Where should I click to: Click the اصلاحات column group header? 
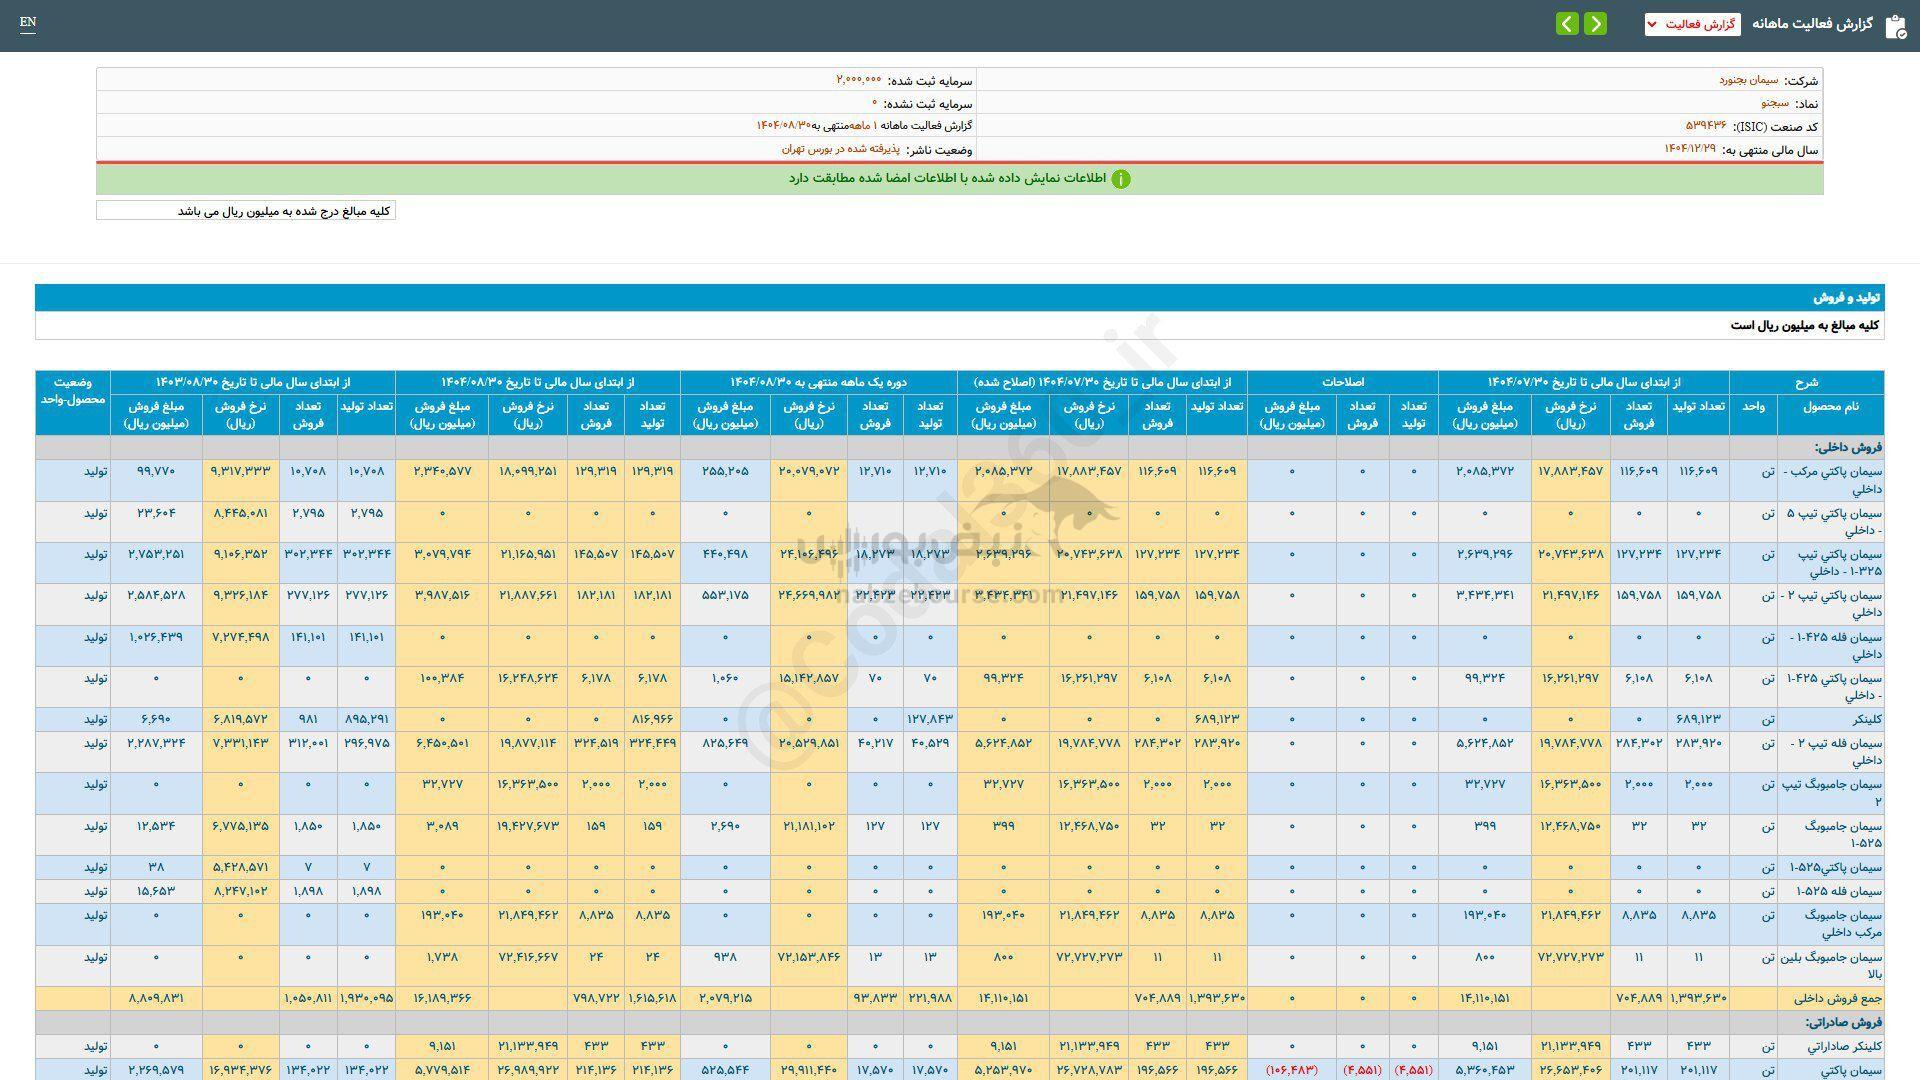1342,382
